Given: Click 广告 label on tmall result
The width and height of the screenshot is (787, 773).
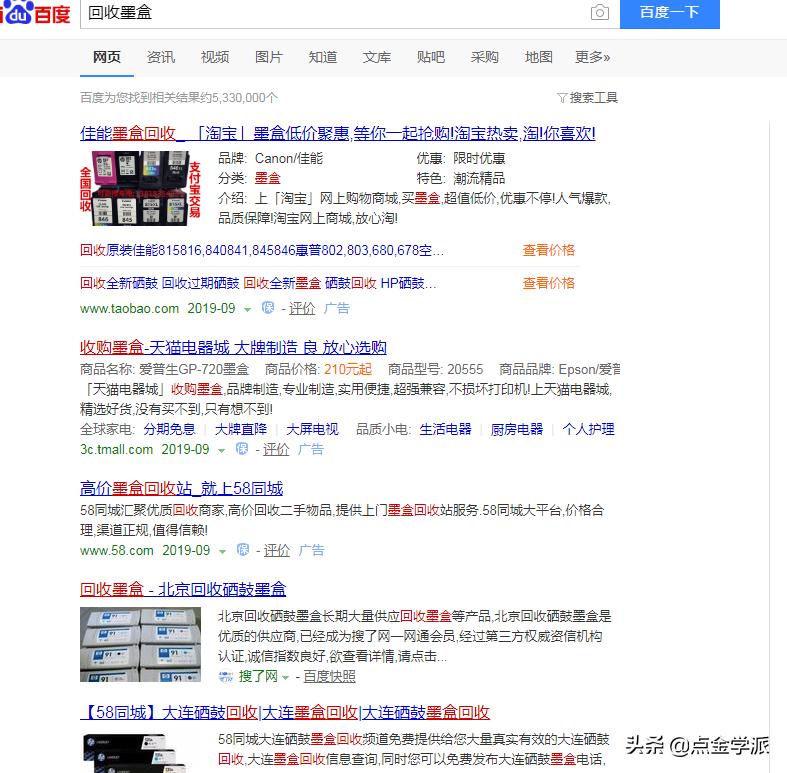Looking at the screenshot, I should tap(311, 449).
